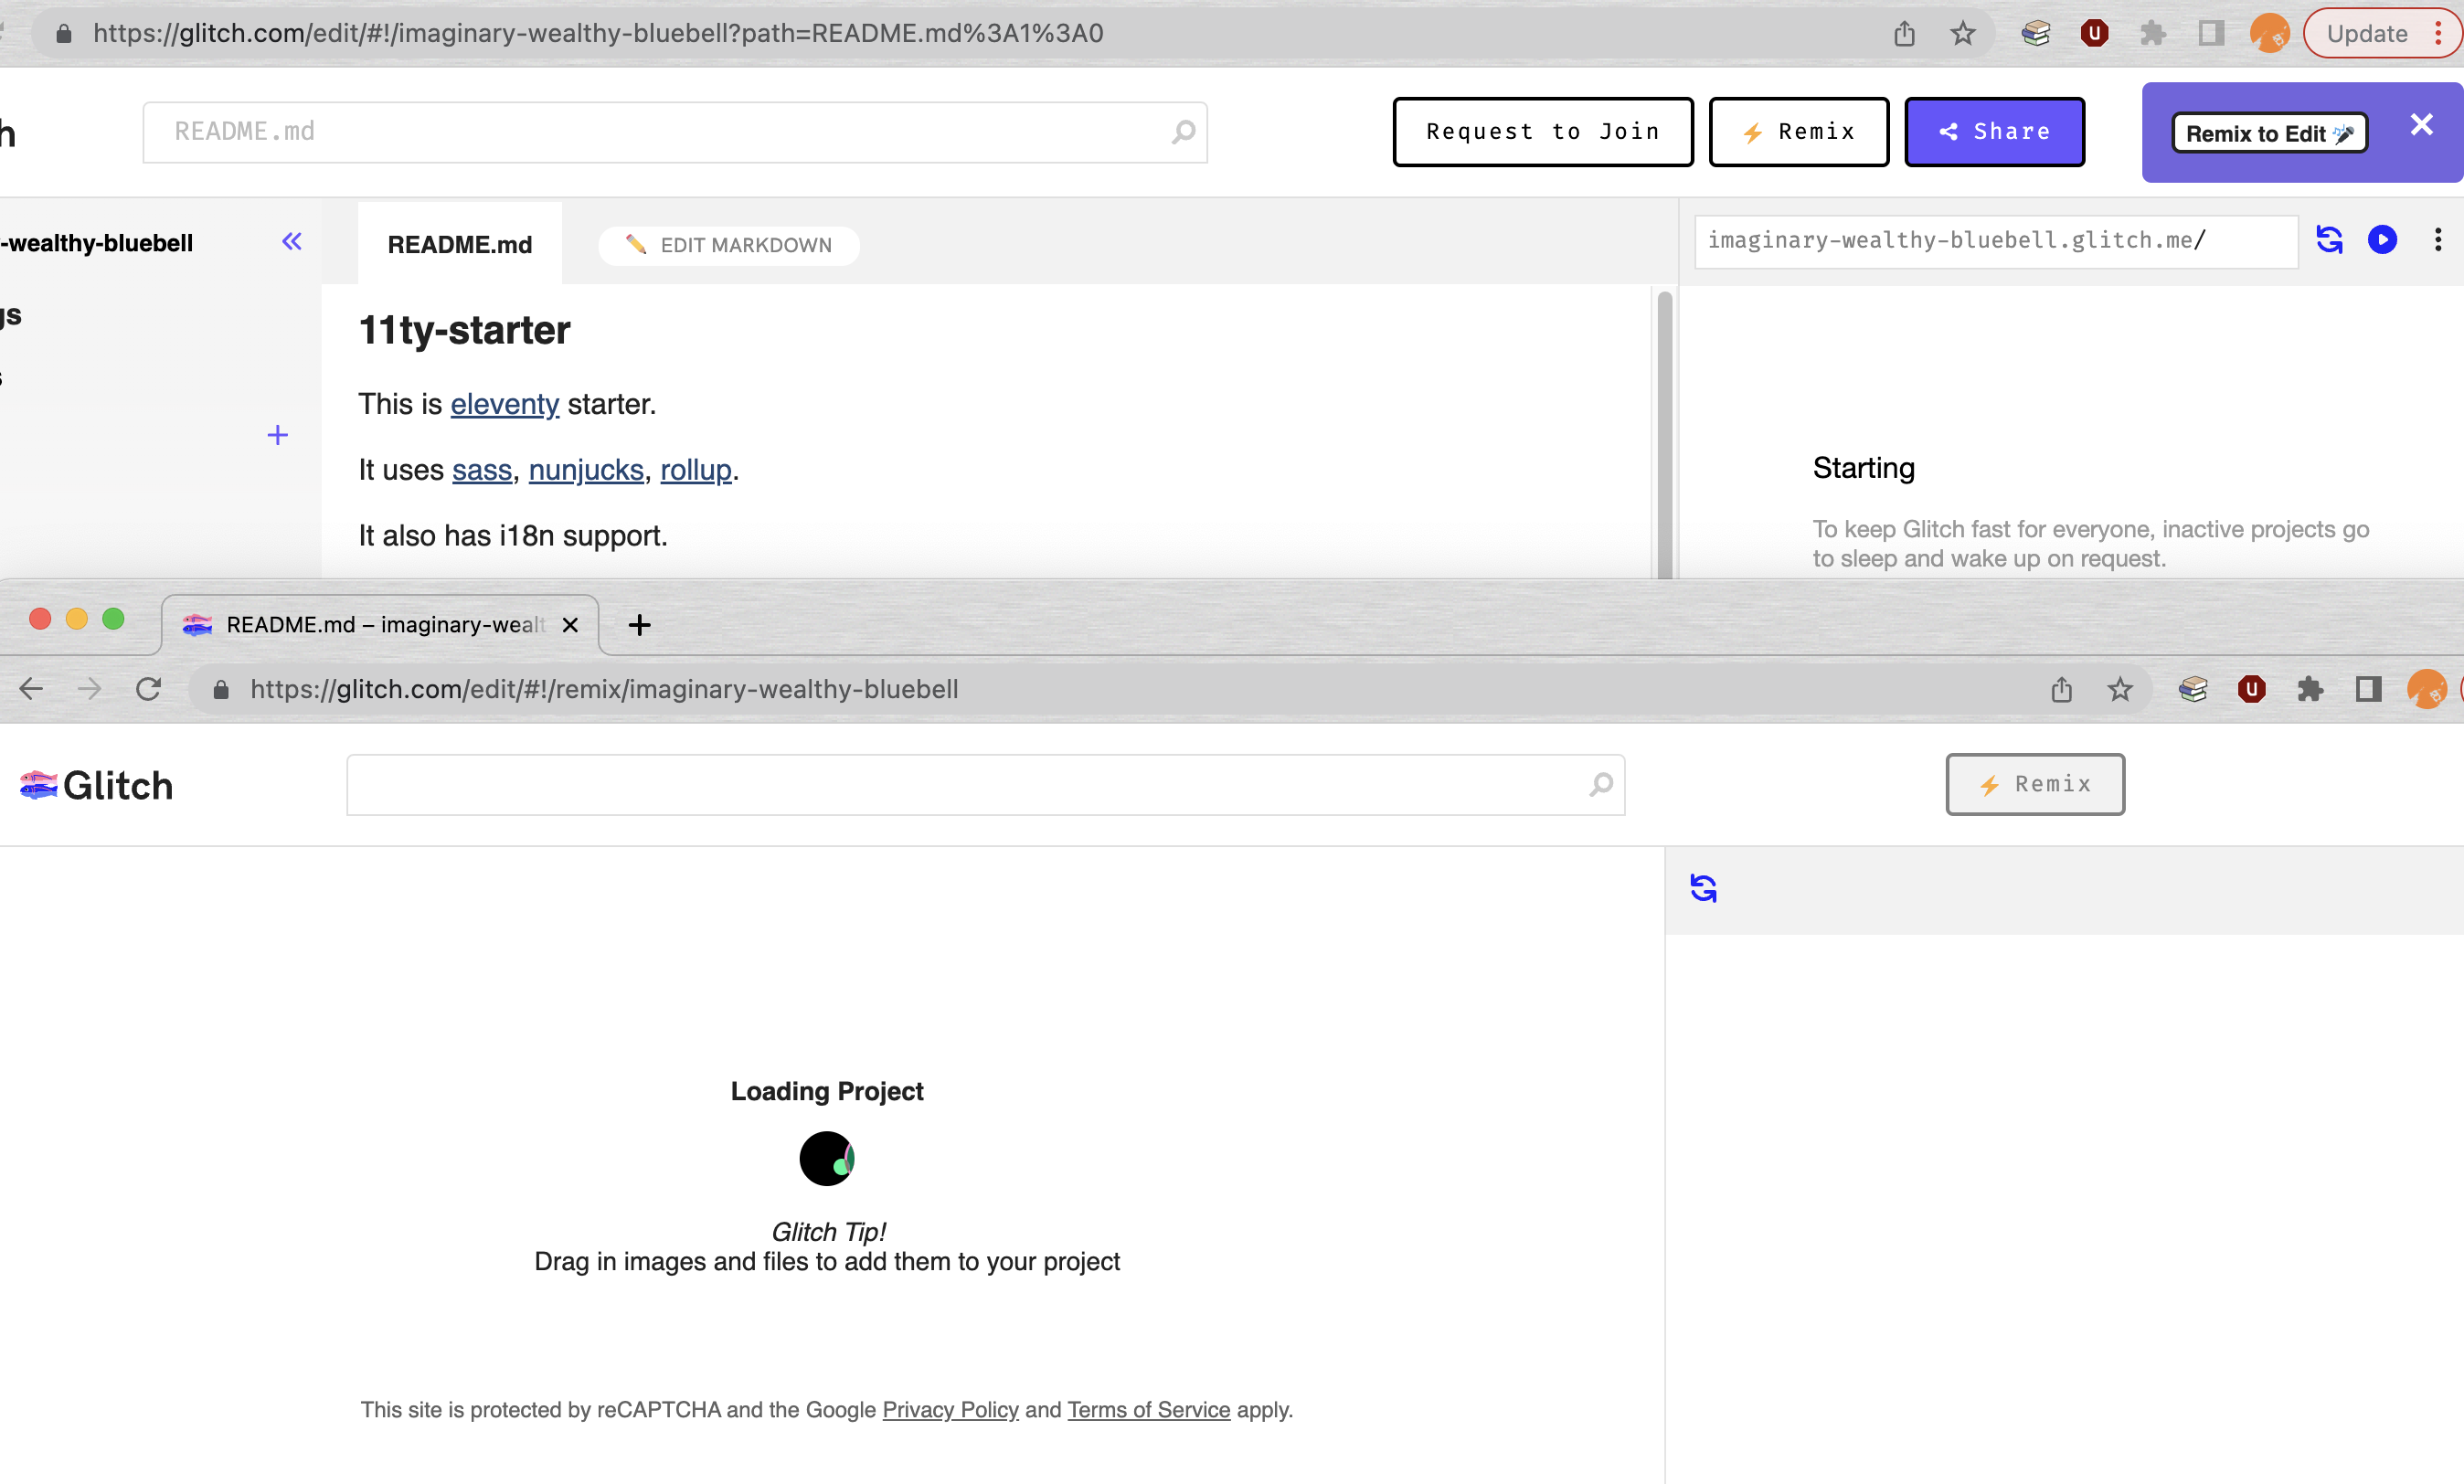Collapse sidebar with double-chevron icon
Image resolution: width=2464 pixels, height=1484 pixels.
[x=292, y=242]
